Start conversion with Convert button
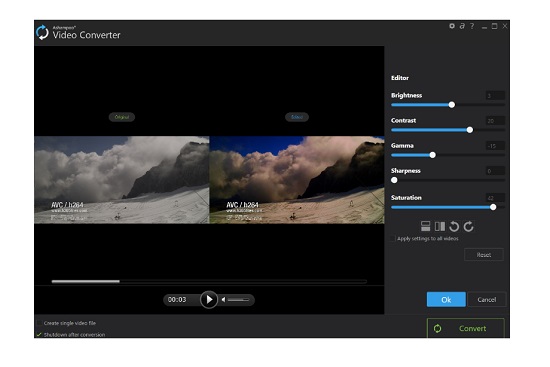Viewport: 550px width, 367px height. coord(465,328)
